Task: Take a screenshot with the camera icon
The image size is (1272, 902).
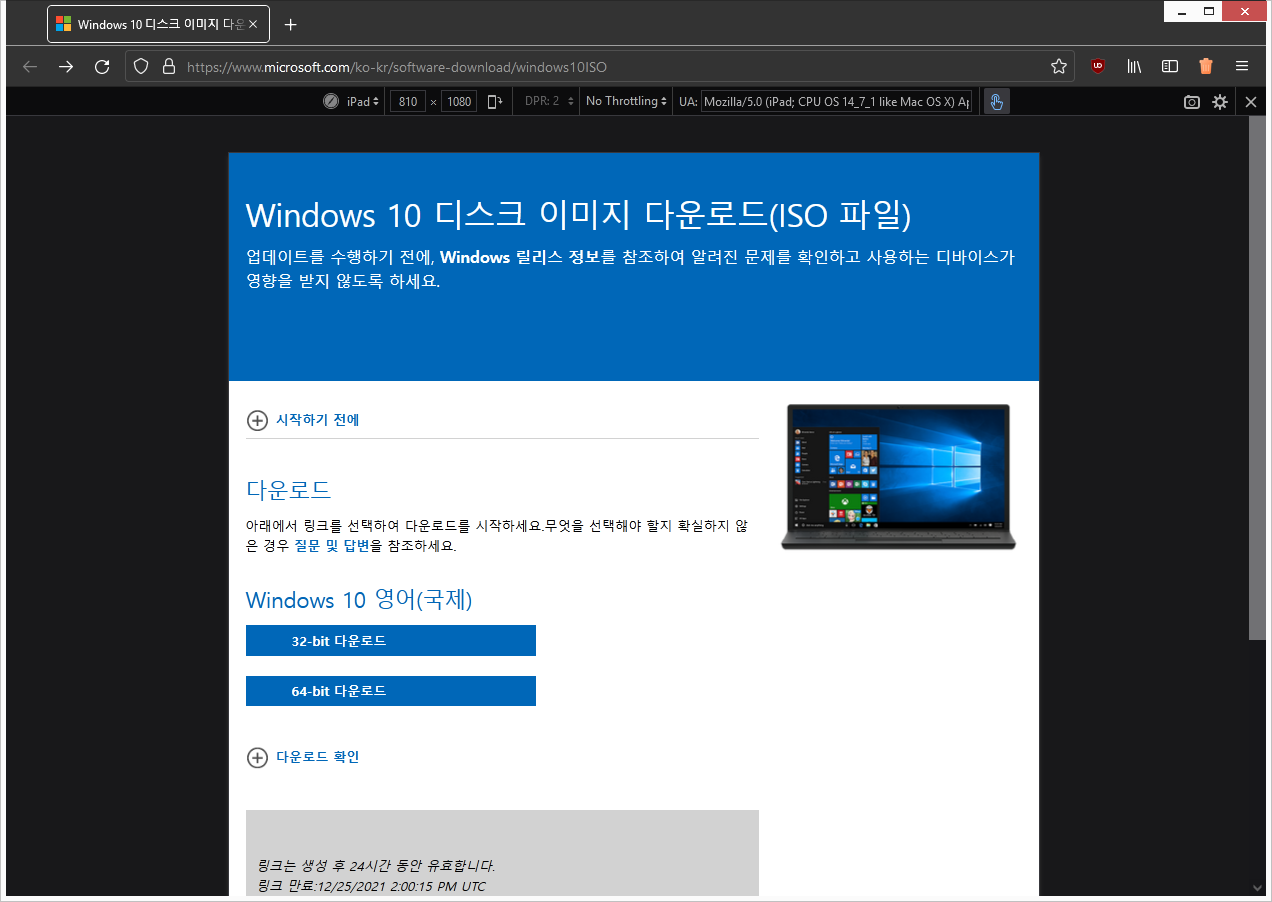Action: (x=1192, y=102)
